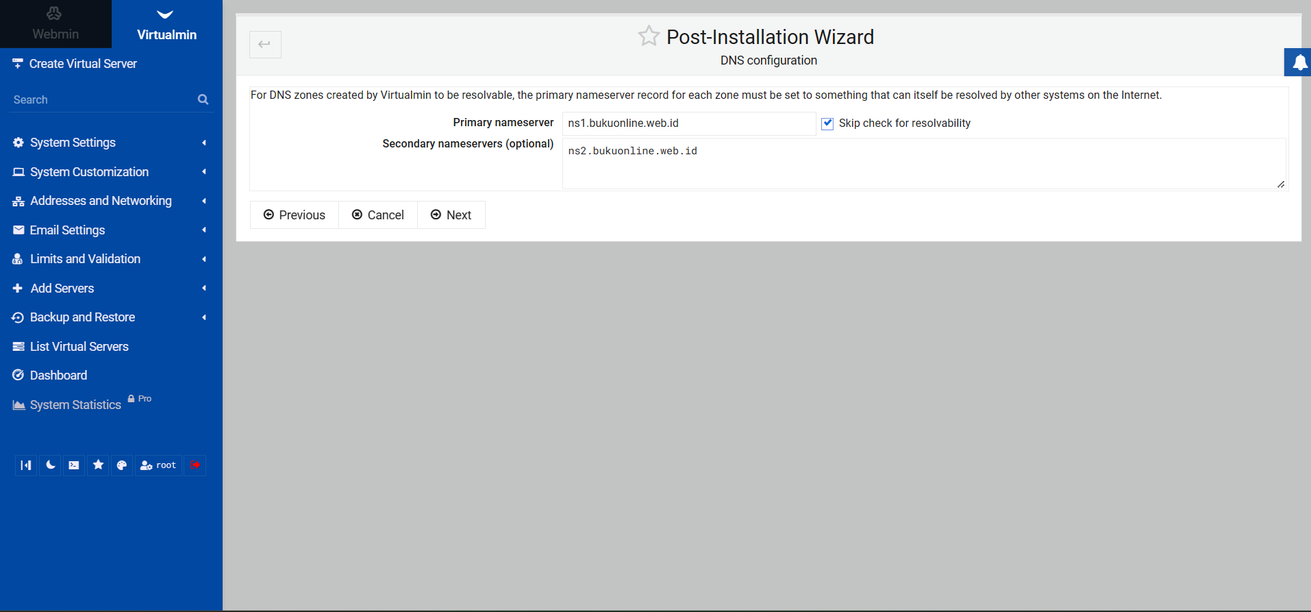Expand System Settings menu

(73, 143)
